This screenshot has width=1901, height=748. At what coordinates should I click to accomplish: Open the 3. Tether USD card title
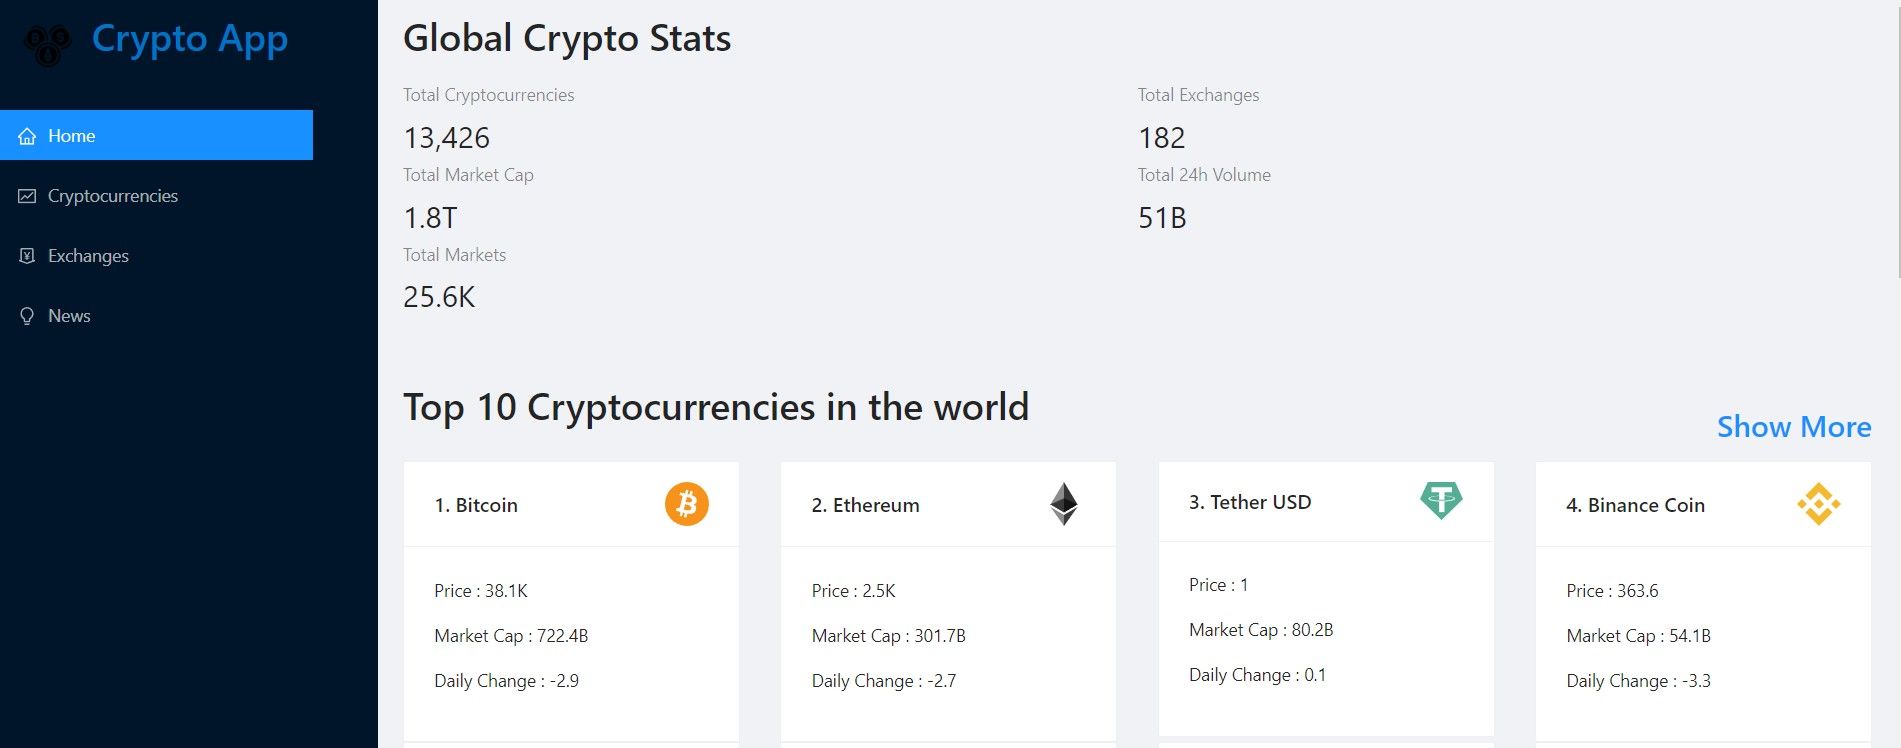(x=1250, y=502)
